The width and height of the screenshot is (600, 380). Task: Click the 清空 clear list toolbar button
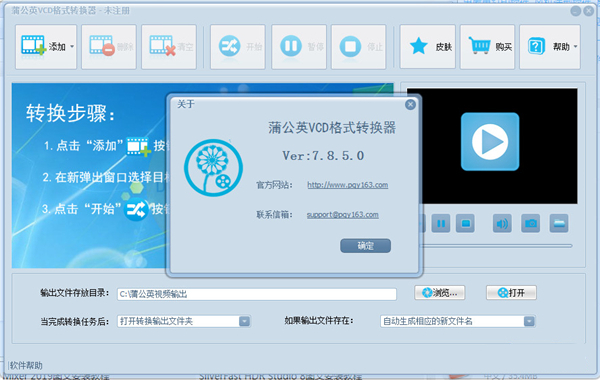pyautogui.click(x=169, y=47)
